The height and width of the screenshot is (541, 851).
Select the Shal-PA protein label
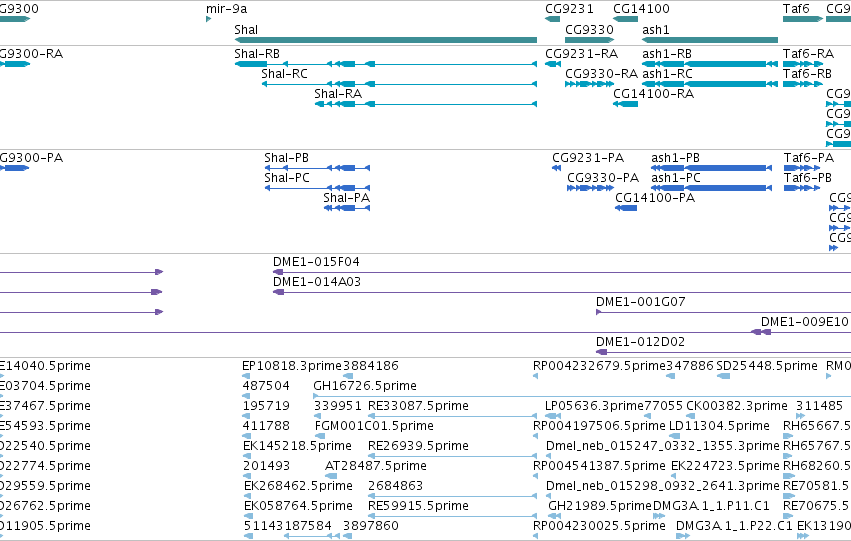point(346,198)
